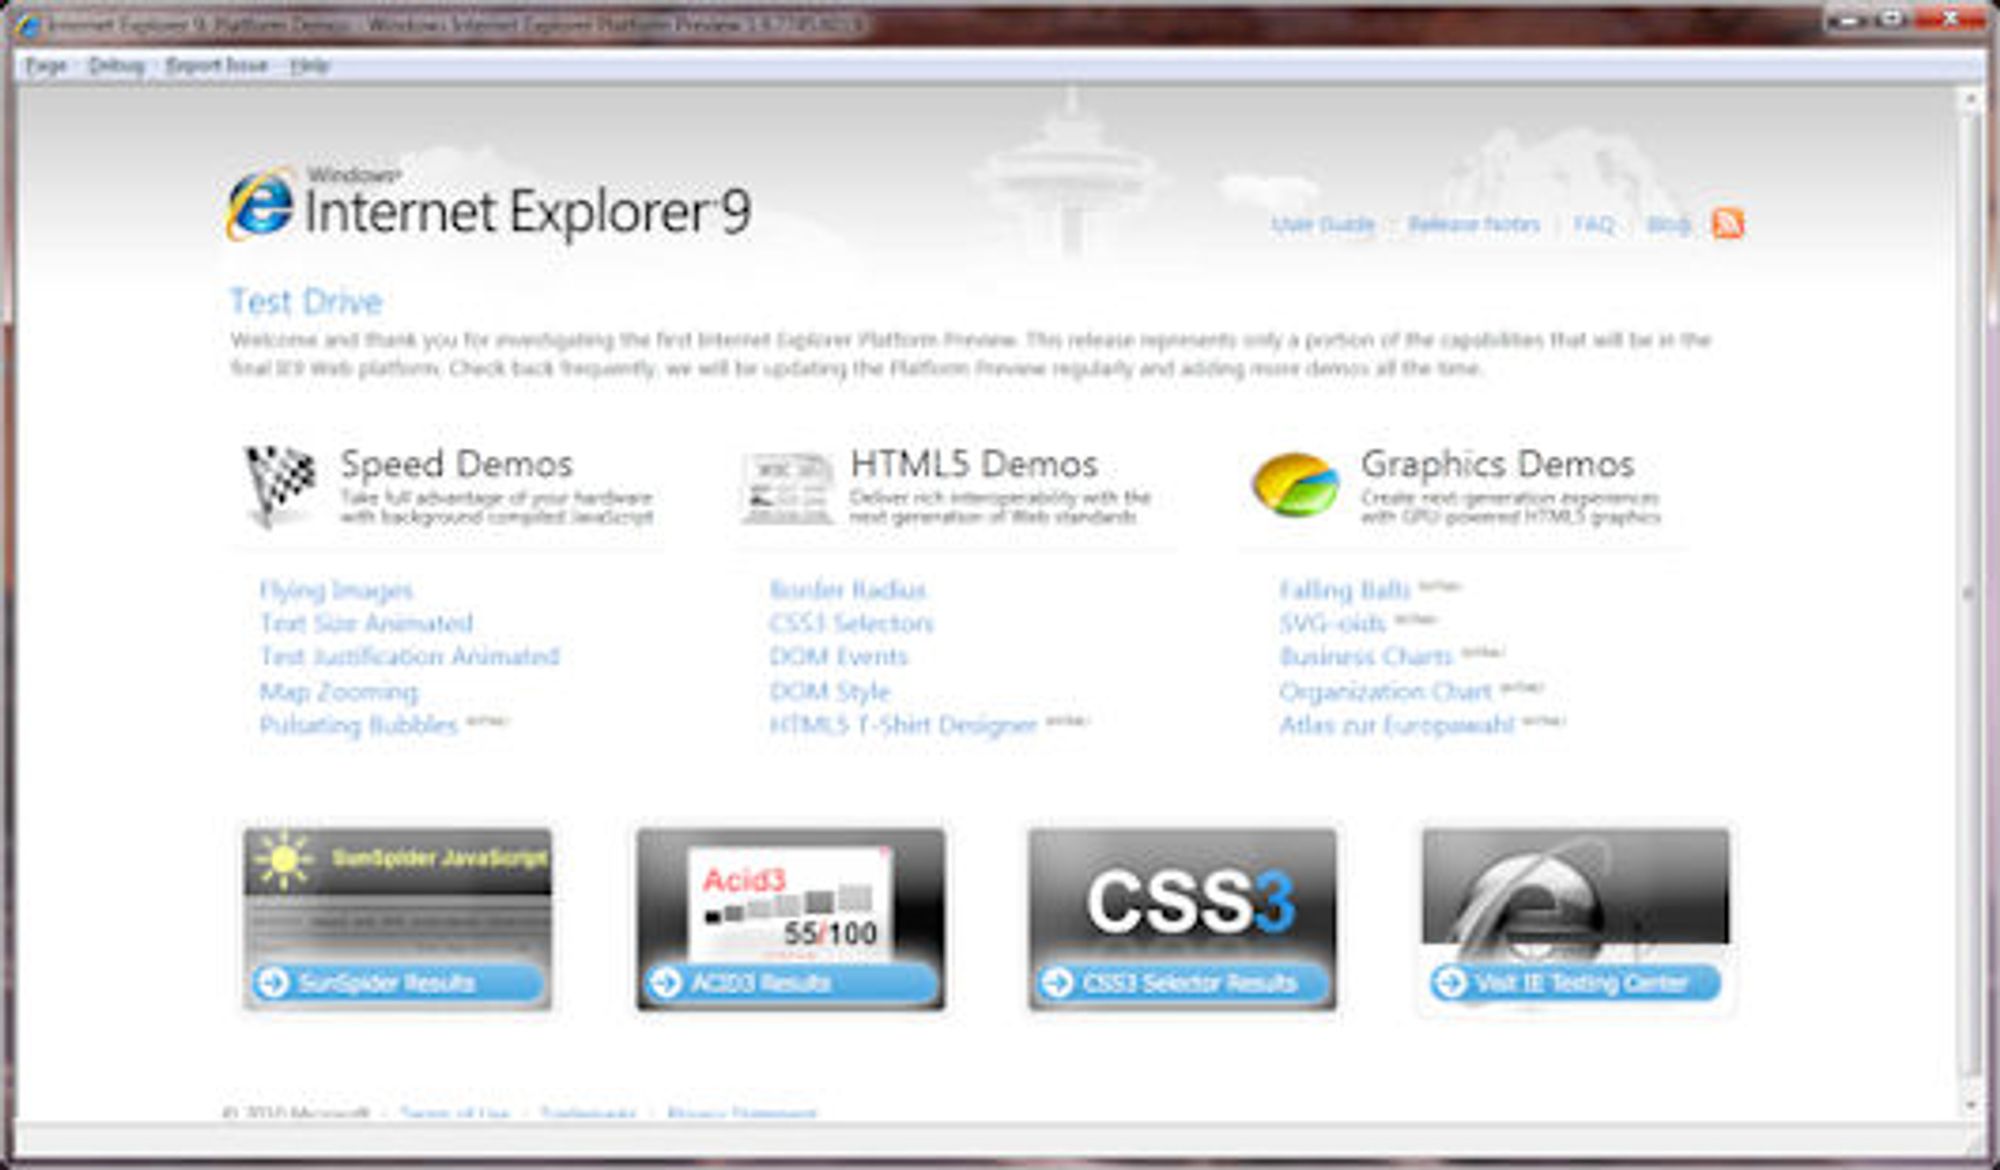The image size is (2000, 1170).
Task: Open the Map Zooming demo
Action: click(339, 691)
